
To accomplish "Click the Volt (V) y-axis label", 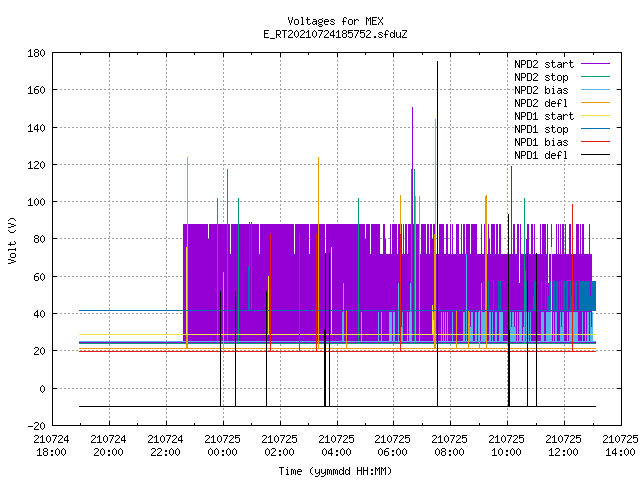I will click(12, 240).
